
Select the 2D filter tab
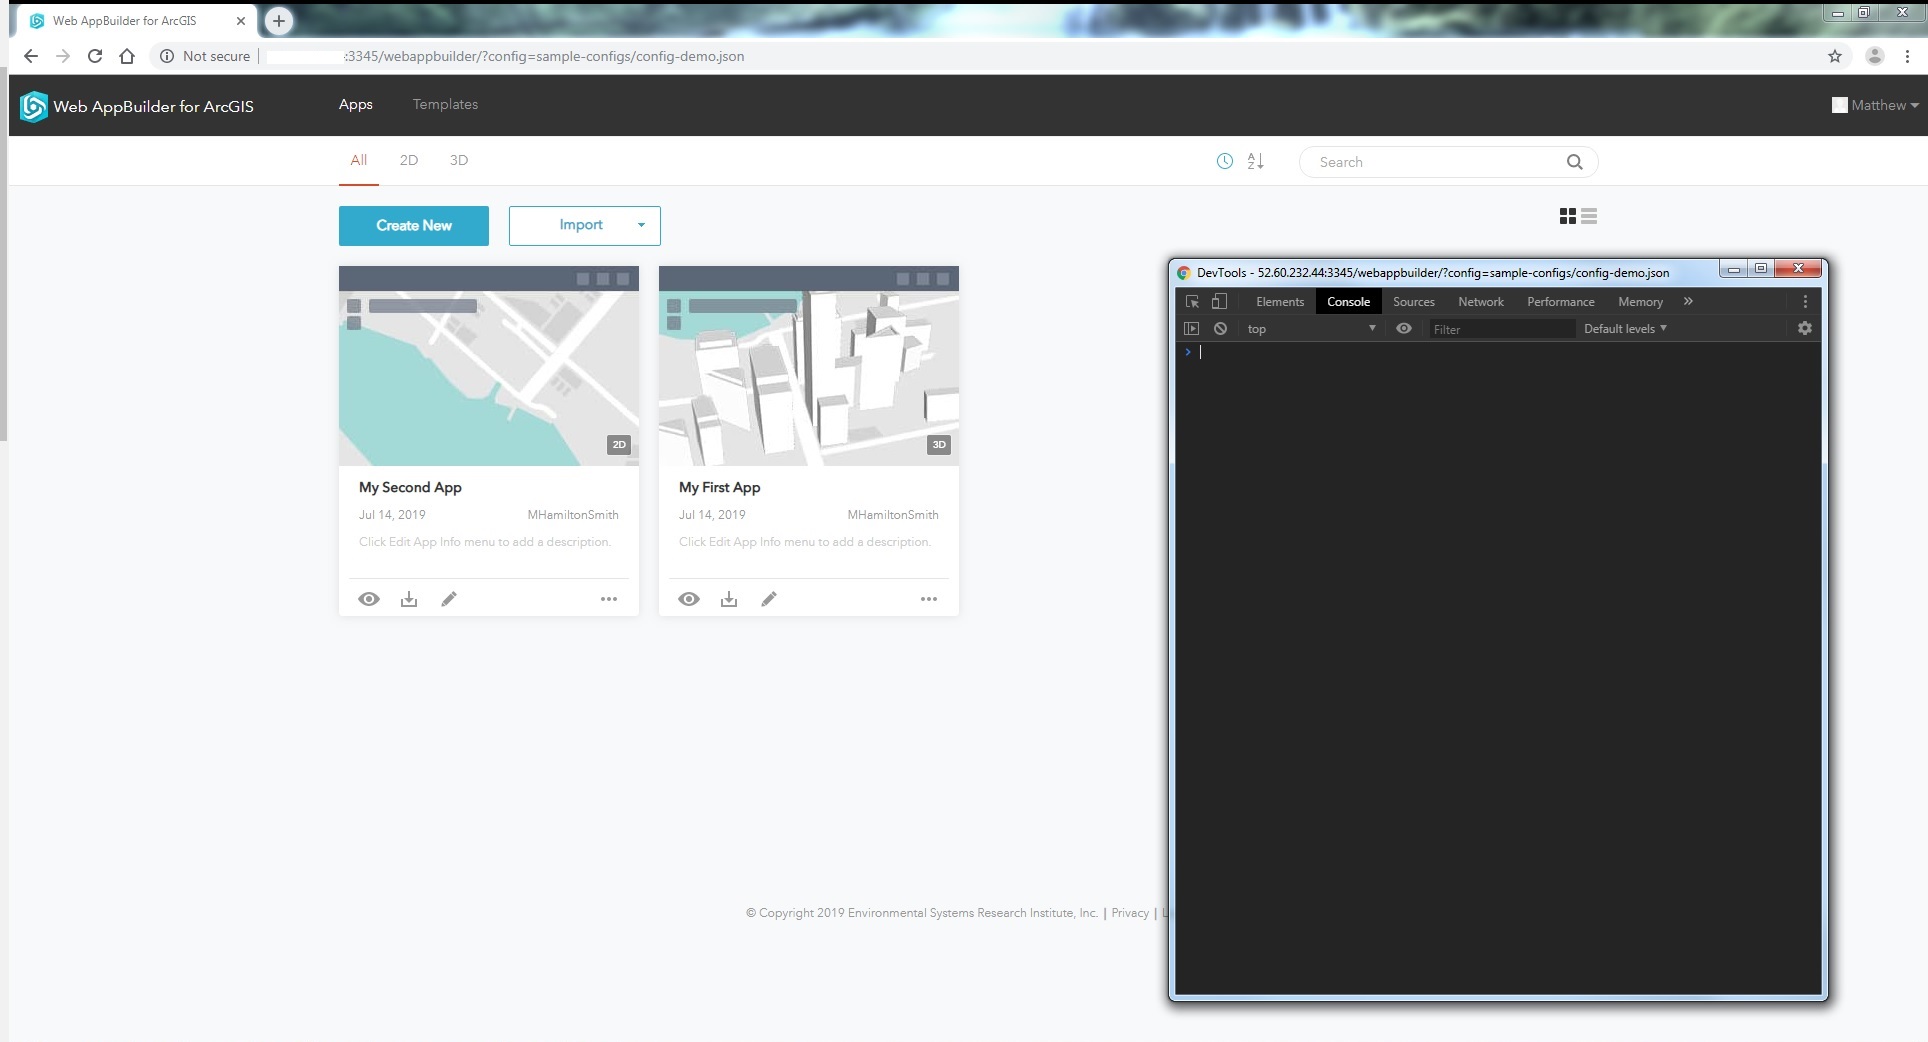click(409, 160)
